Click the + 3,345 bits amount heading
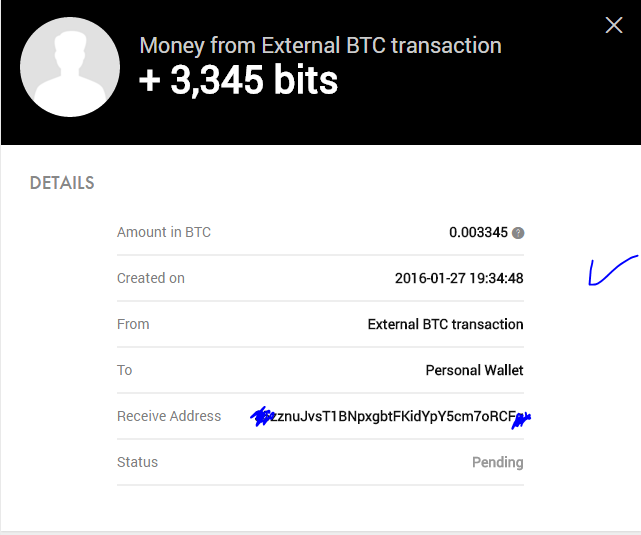The width and height of the screenshot is (641, 535). [238, 80]
